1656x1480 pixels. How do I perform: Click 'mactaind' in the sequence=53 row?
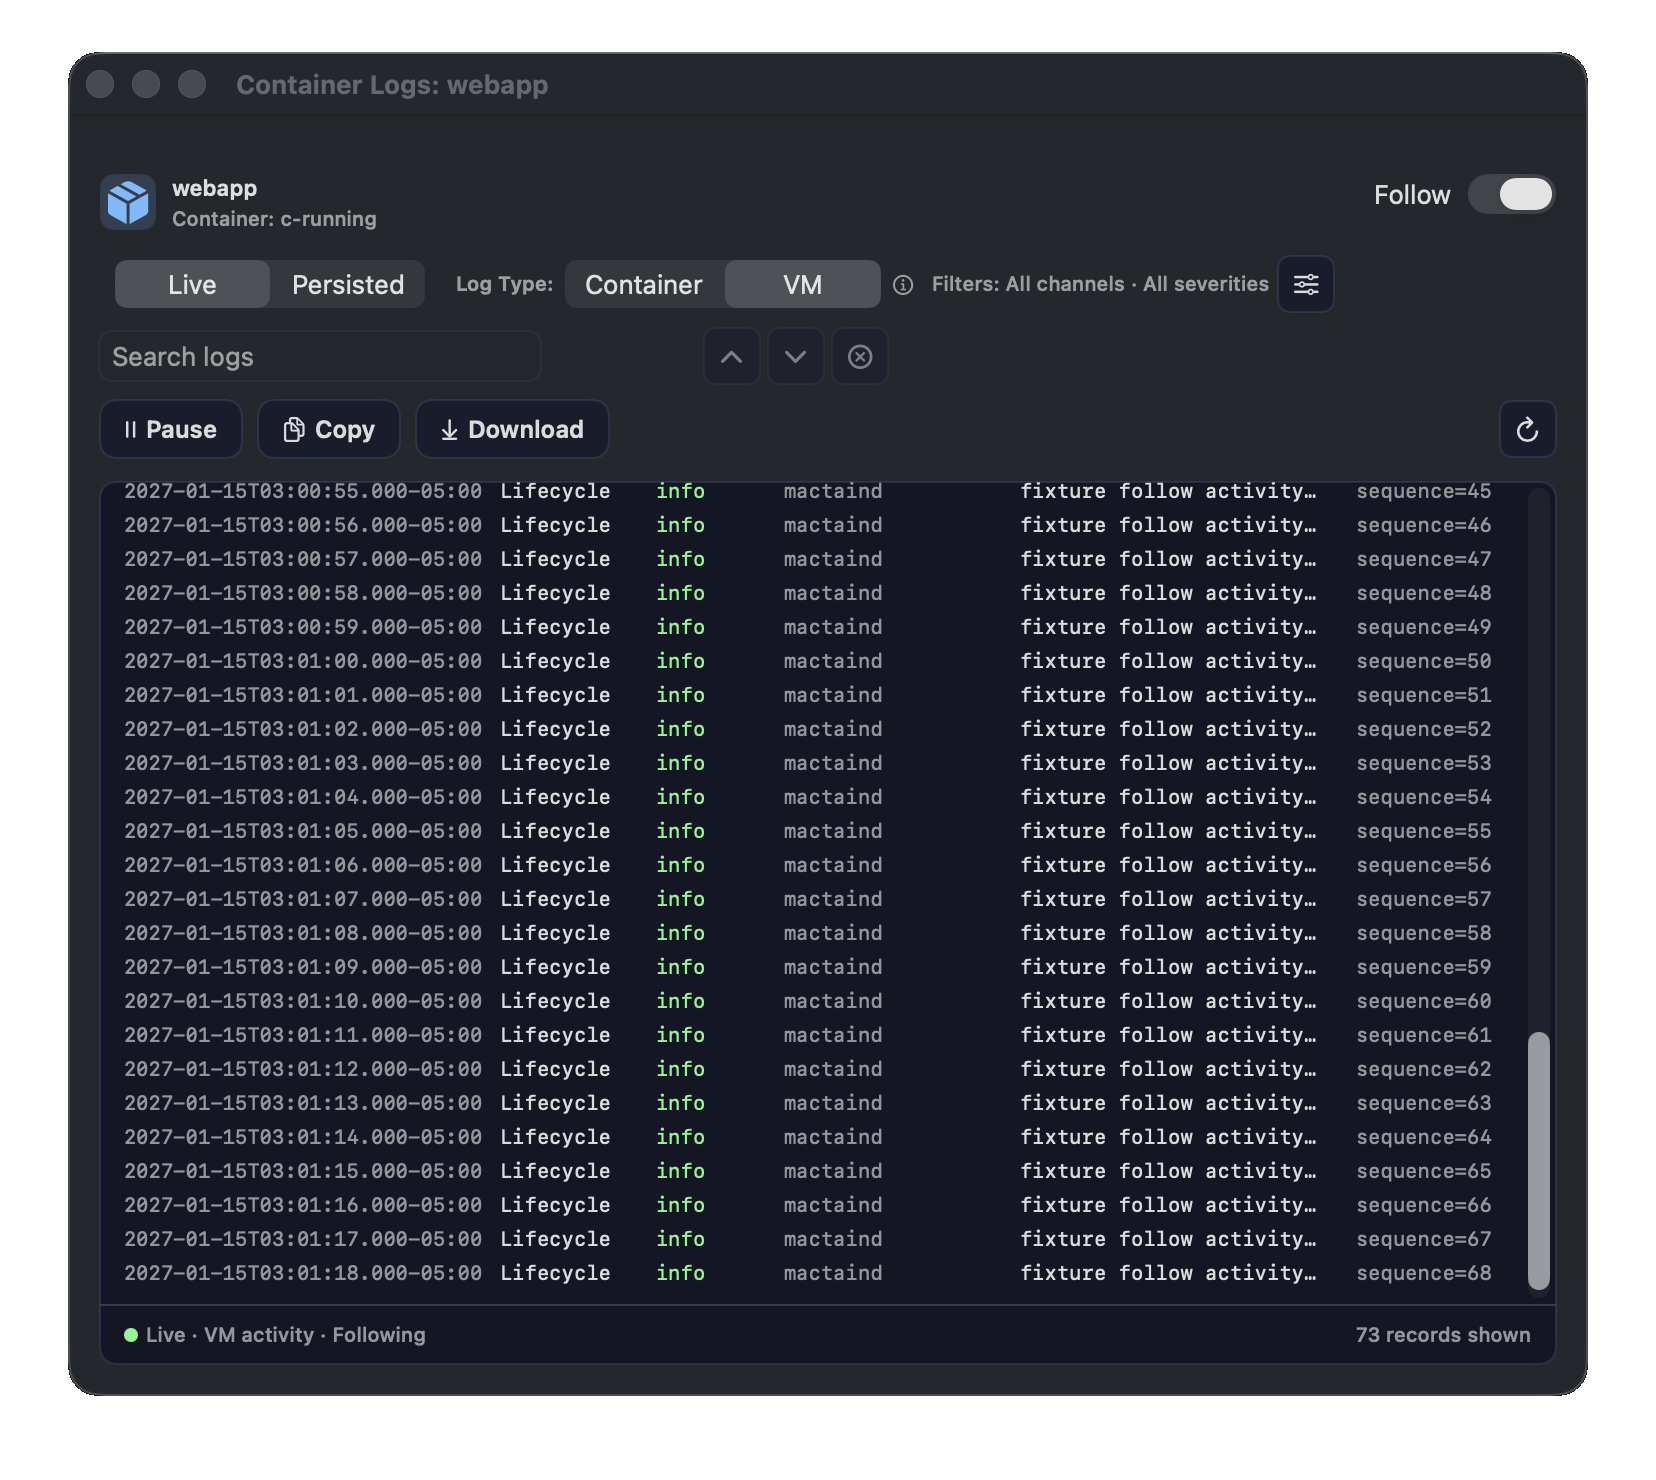(833, 763)
